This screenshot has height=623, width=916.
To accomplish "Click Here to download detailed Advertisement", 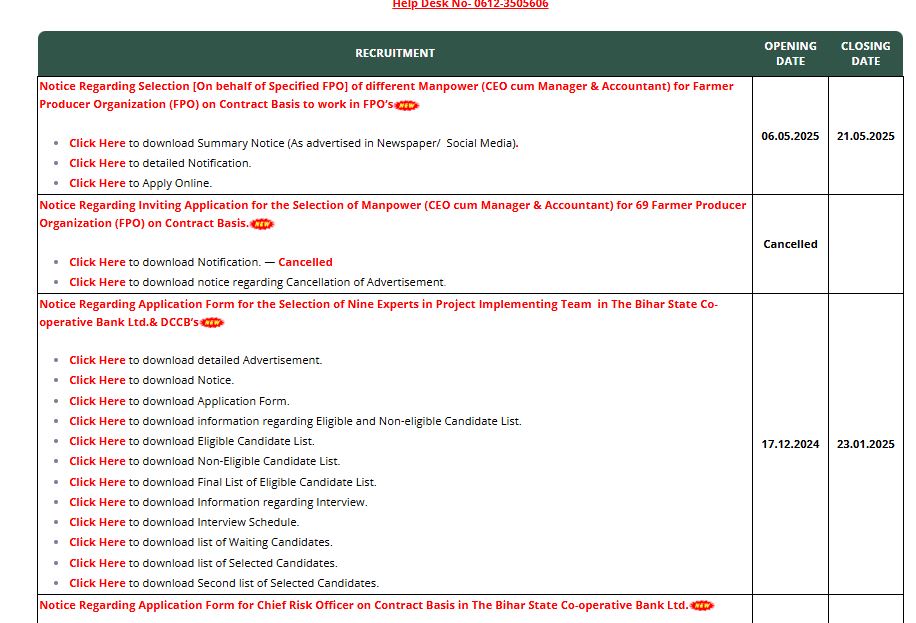I will tap(97, 360).
